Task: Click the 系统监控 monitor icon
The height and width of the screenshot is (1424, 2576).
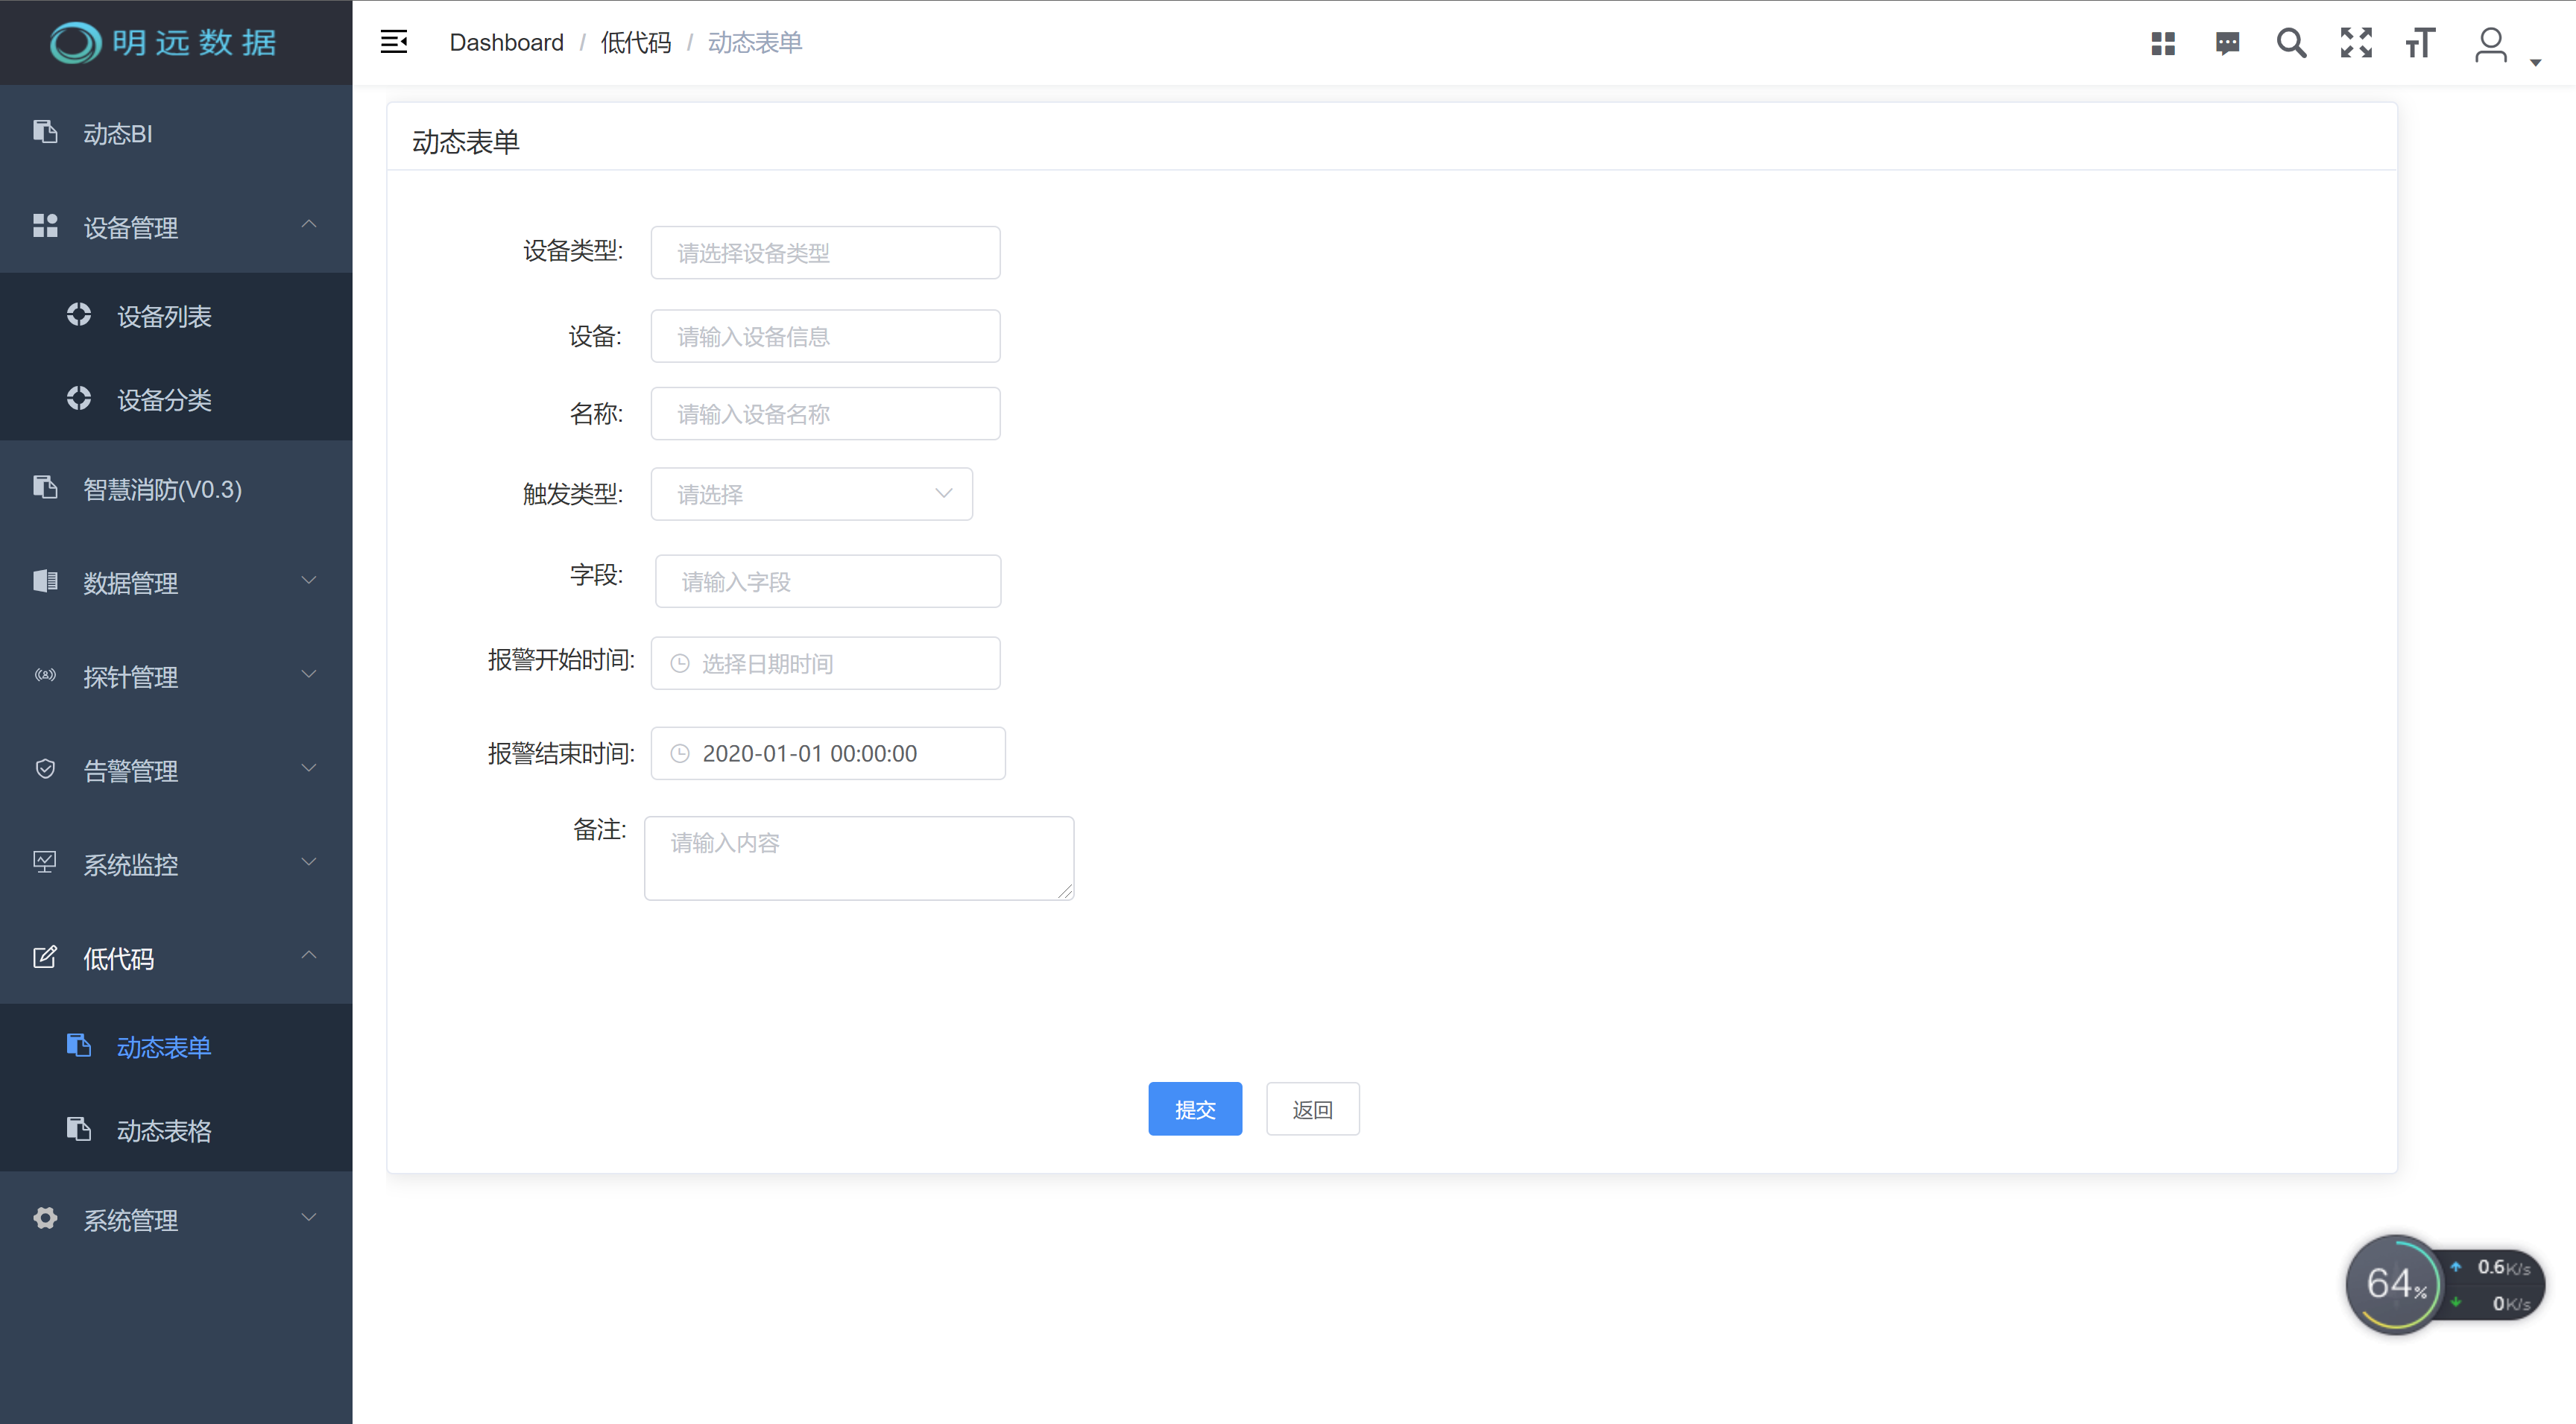Action: pyautogui.click(x=45, y=863)
